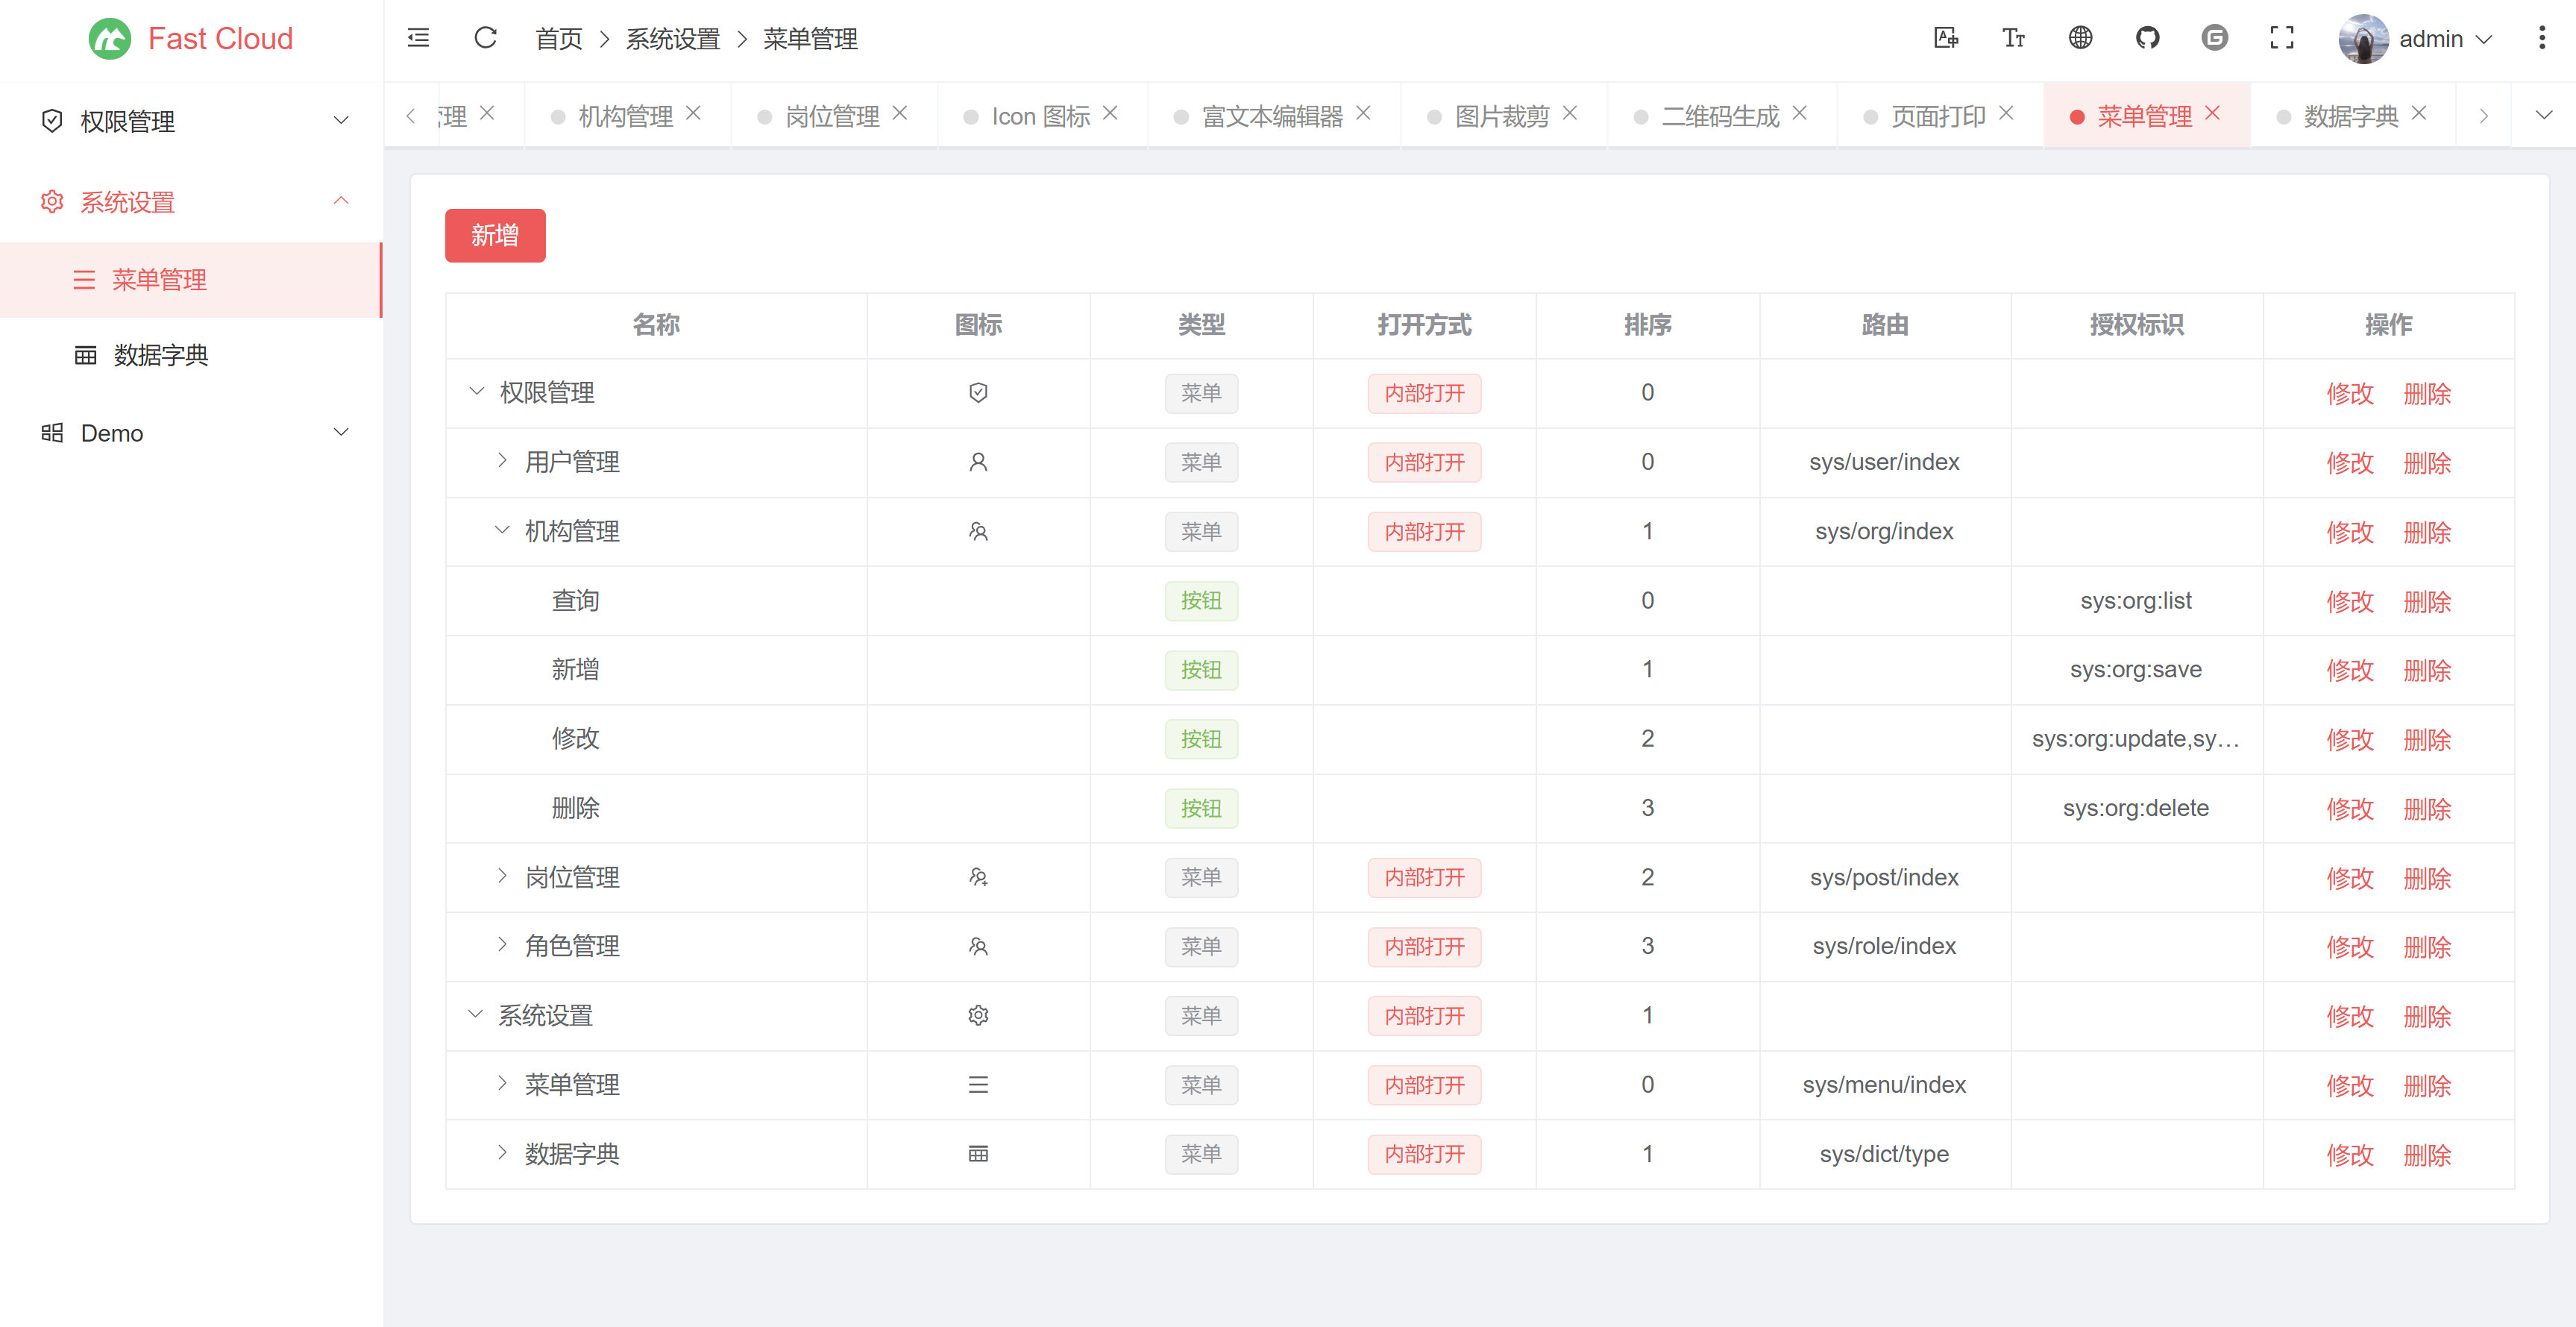Expand the 角色管理 table row
This screenshot has width=2576, height=1327.
pos(502,945)
